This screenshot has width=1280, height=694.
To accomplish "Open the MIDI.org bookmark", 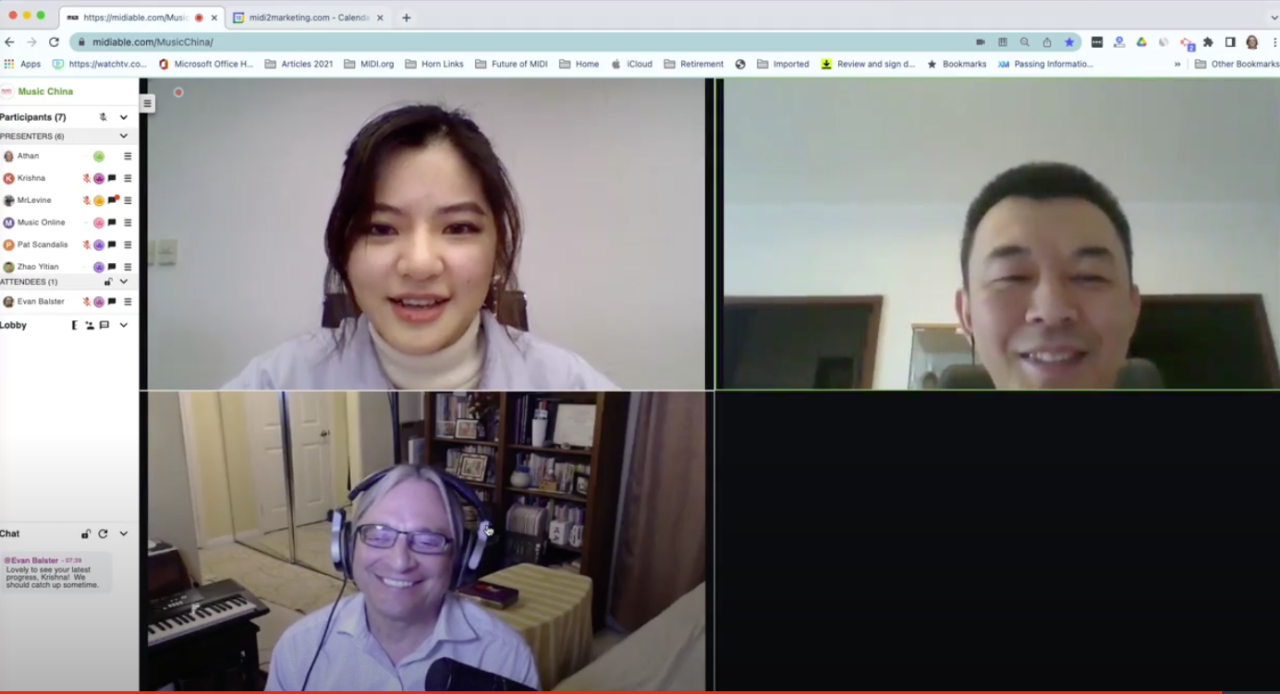I will (x=369, y=64).
